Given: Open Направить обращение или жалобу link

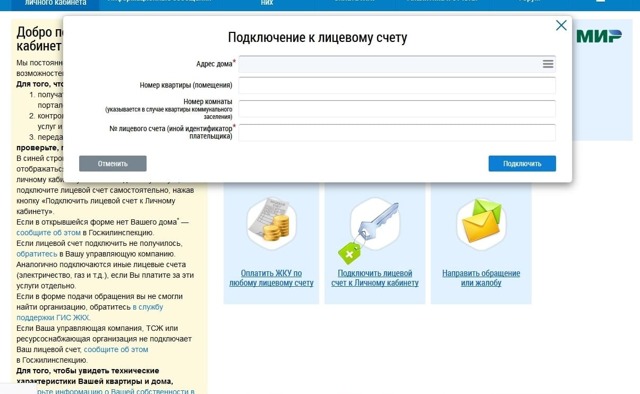Looking at the screenshot, I should [x=481, y=278].
